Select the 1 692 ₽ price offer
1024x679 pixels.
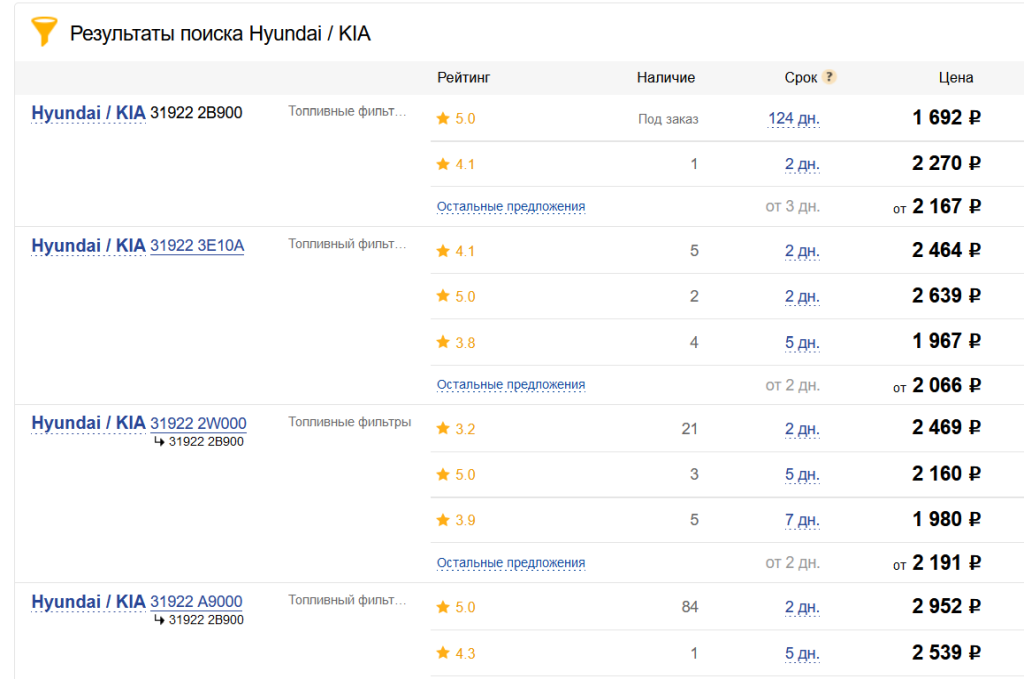coord(946,118)
